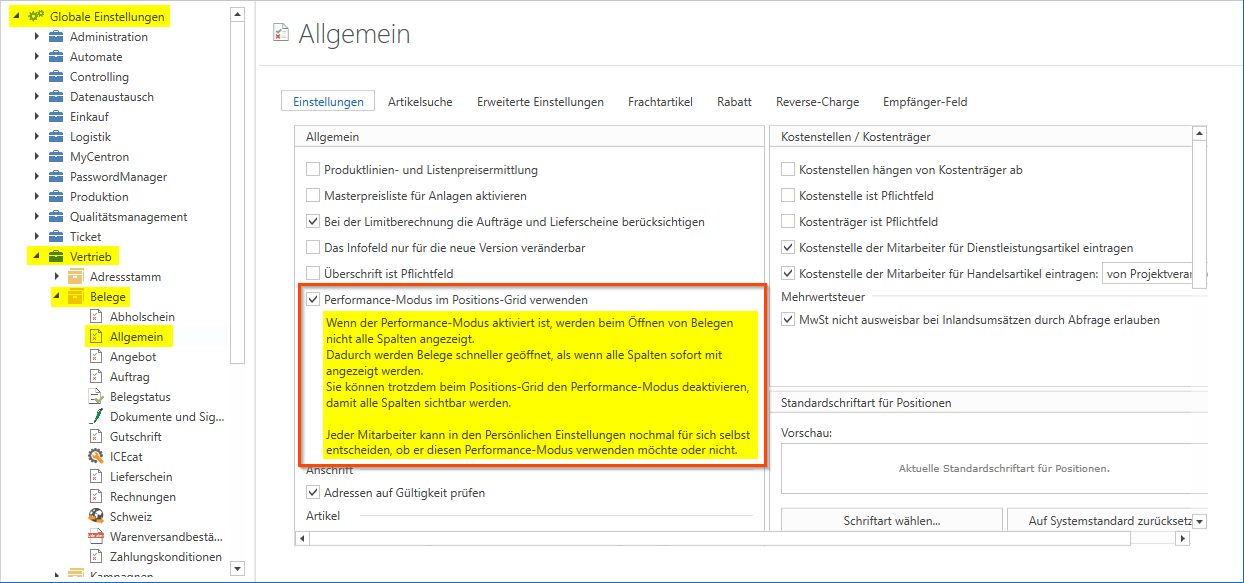Select the Dokumente und Signatur pen icon
Viewport: 1244px width, 583px height.
(x=96, y=417)
